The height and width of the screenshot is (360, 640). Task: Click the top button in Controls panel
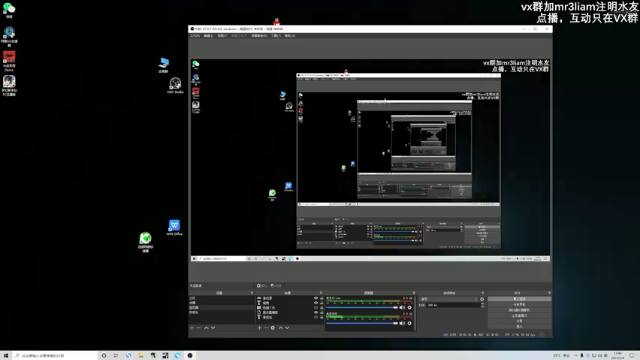[x=519, y=299]
